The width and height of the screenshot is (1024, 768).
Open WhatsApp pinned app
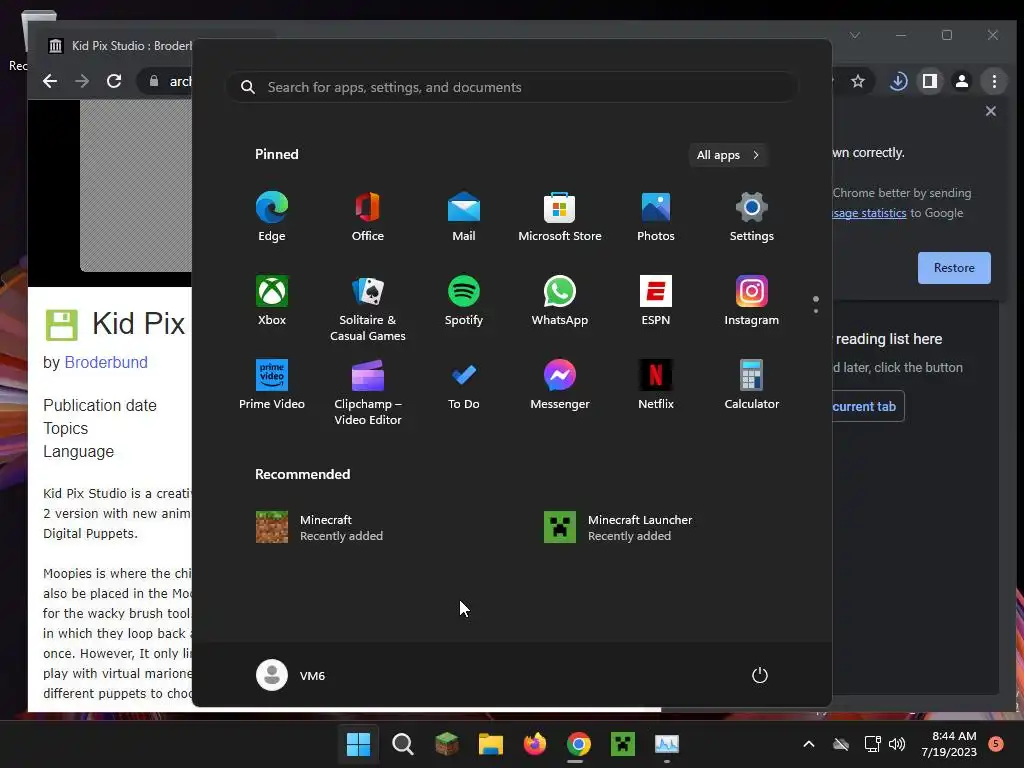coord(560,301)
